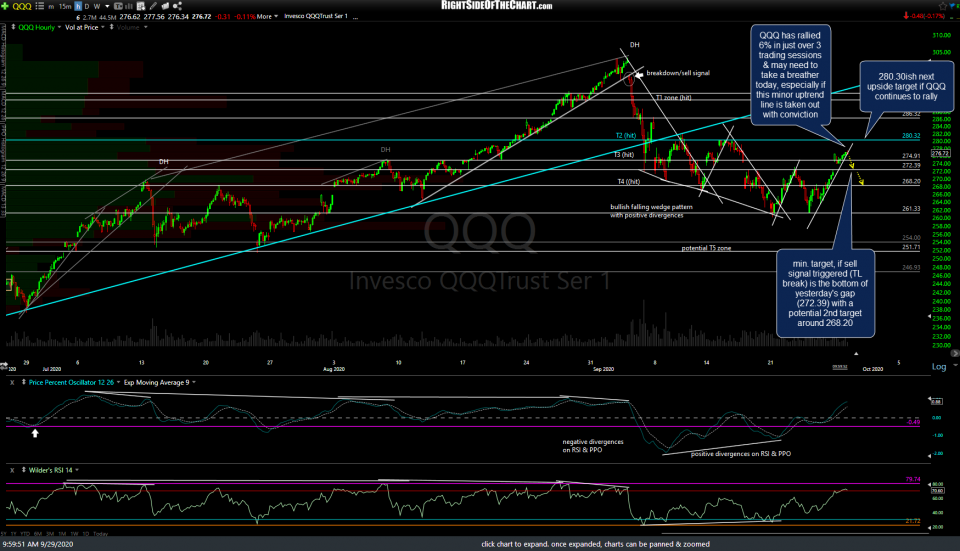Click the RightSideOfTheChart.com logo
This screenshot has width=960, height=551.
tap(497, 6)
